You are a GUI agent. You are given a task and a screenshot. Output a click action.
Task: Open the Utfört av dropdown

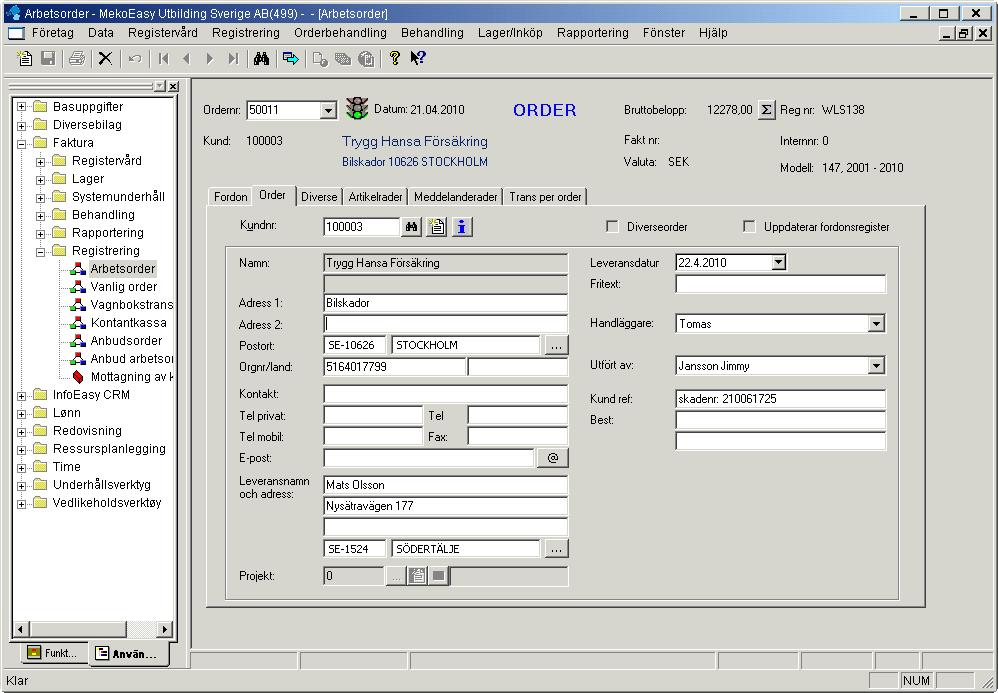[x=876, y=366]
